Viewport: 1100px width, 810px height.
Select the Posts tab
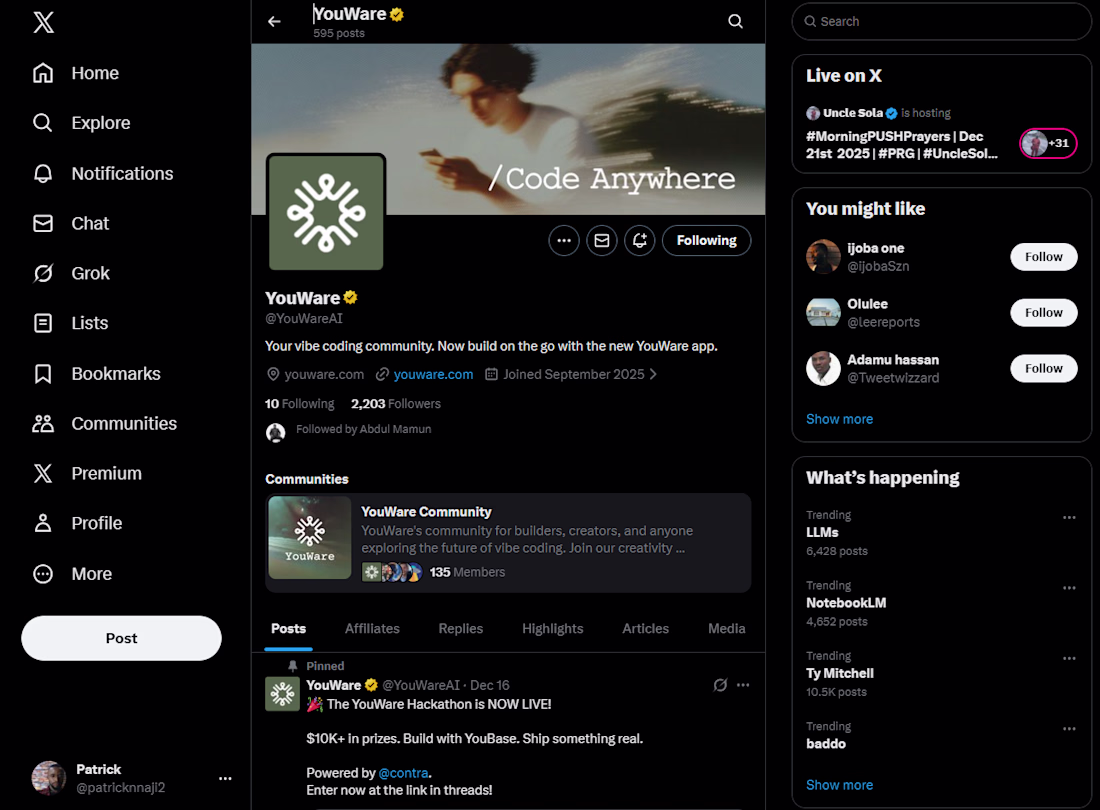(x=288, y=629)
